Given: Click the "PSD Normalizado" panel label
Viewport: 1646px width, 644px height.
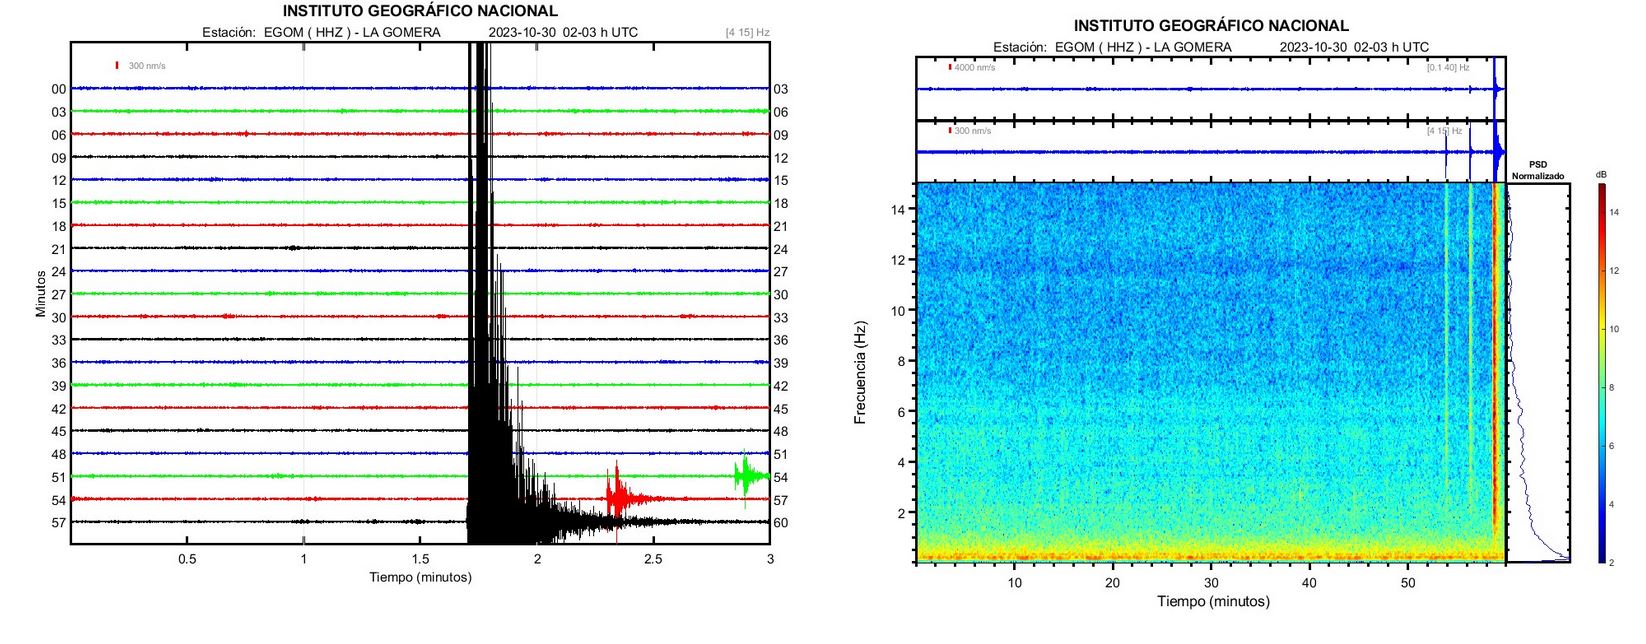Looking at the screenshot, I should click(x=1537, y=170).
